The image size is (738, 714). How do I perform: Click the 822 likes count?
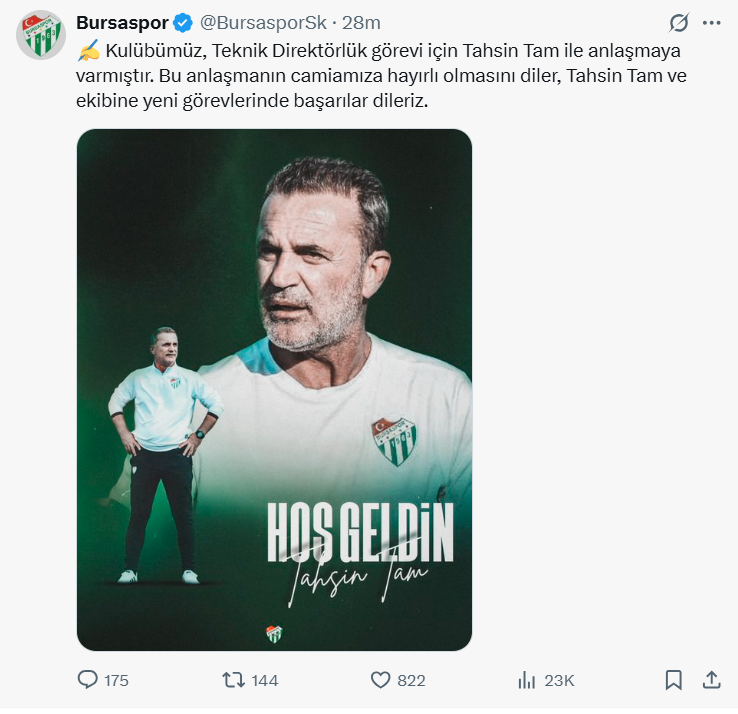coord(411,681)
